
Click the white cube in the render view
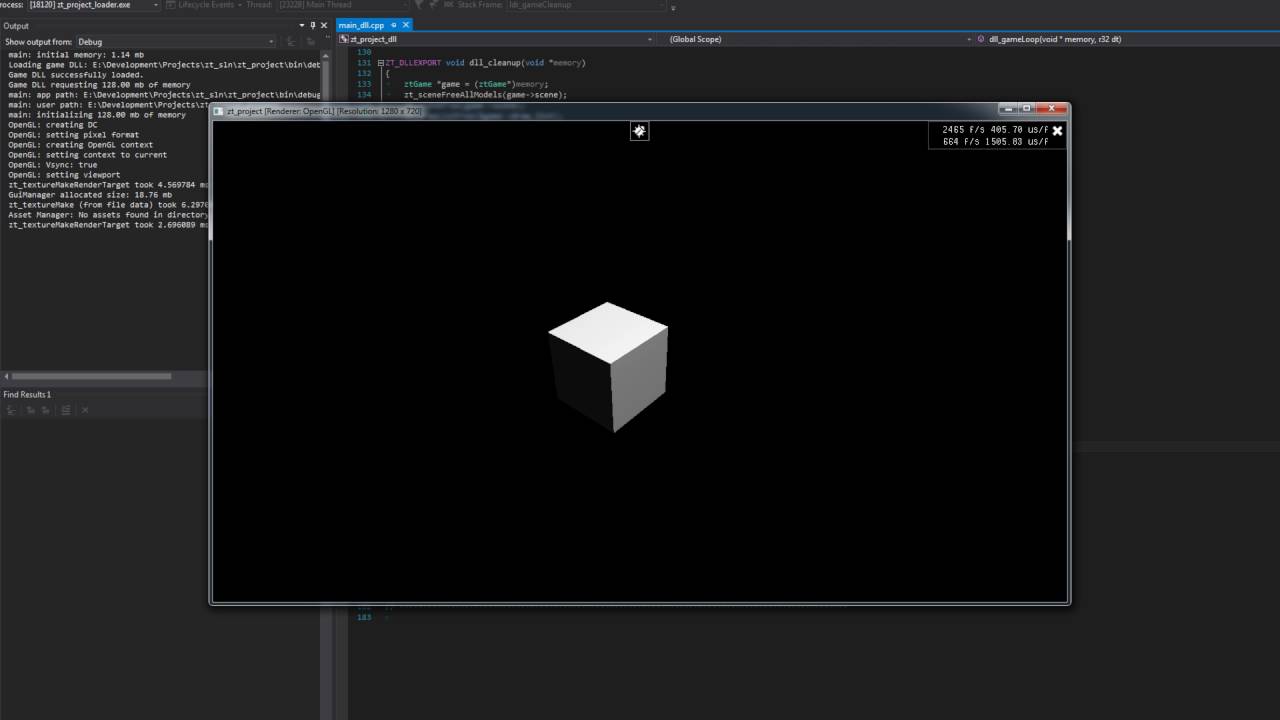click(608, 366)
